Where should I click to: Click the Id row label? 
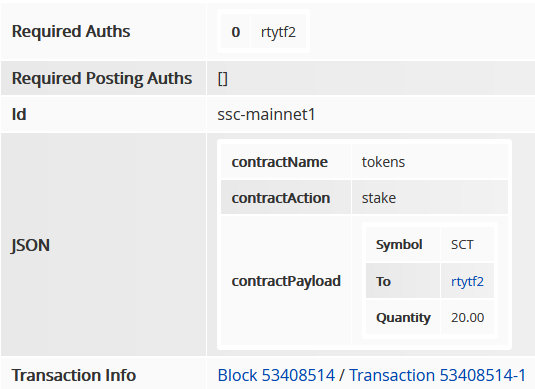coord(19,114)
